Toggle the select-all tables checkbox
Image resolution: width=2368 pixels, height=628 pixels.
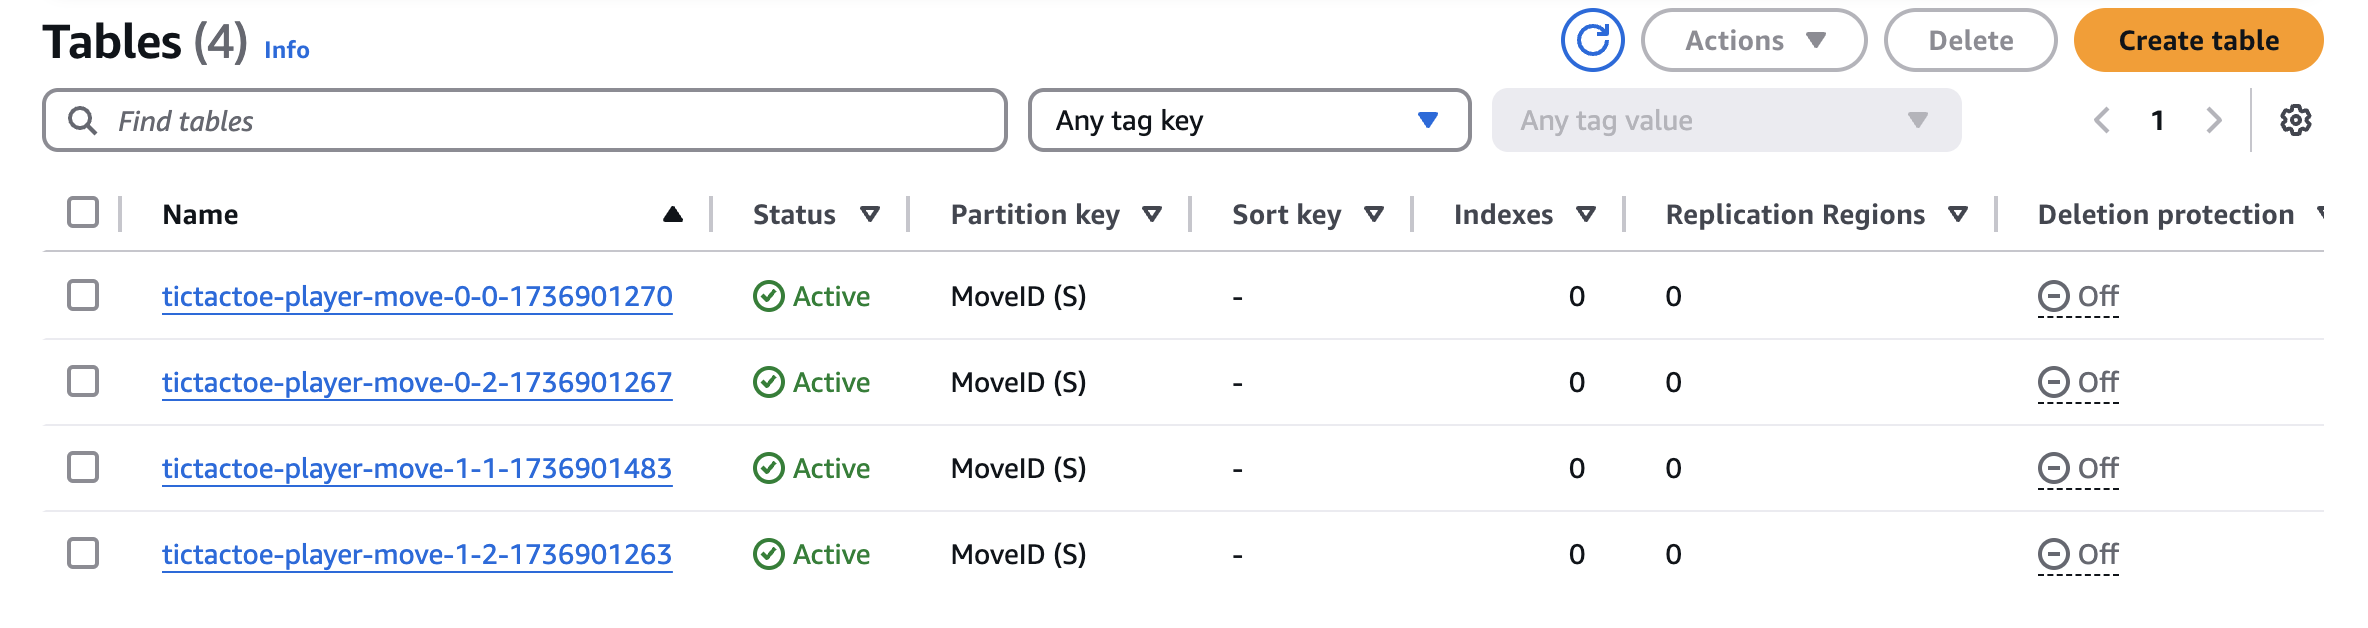[x=83, y=213]
